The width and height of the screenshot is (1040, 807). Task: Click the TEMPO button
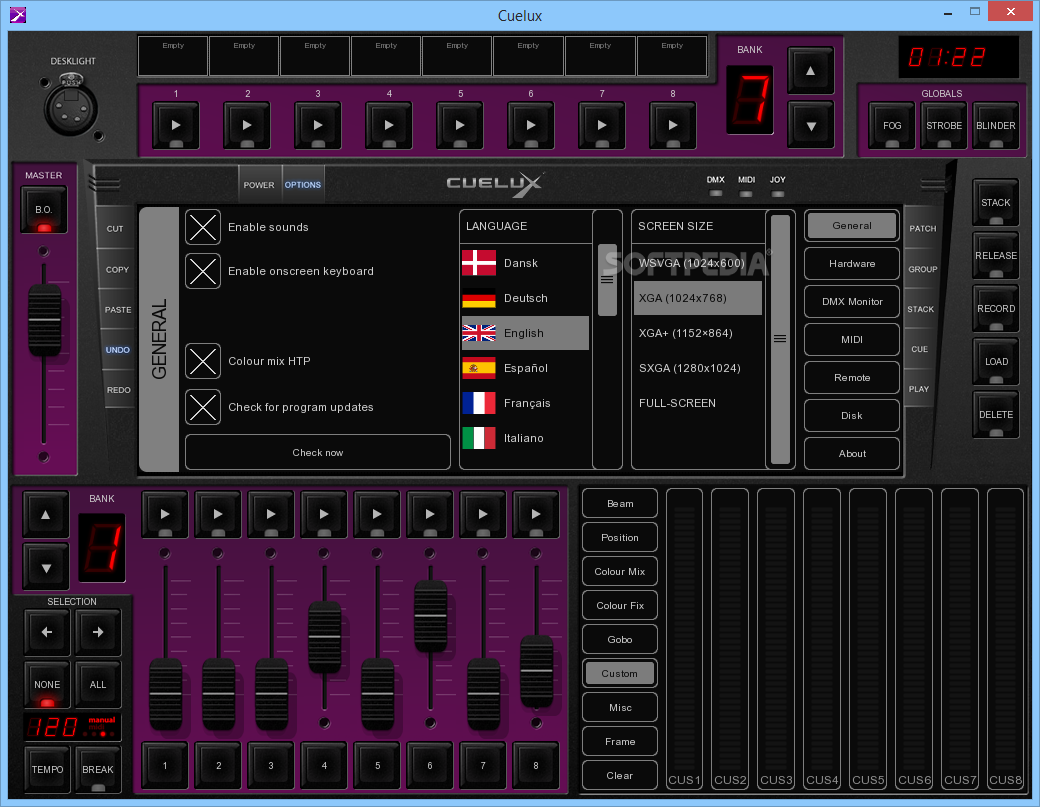tap(47, 769)
